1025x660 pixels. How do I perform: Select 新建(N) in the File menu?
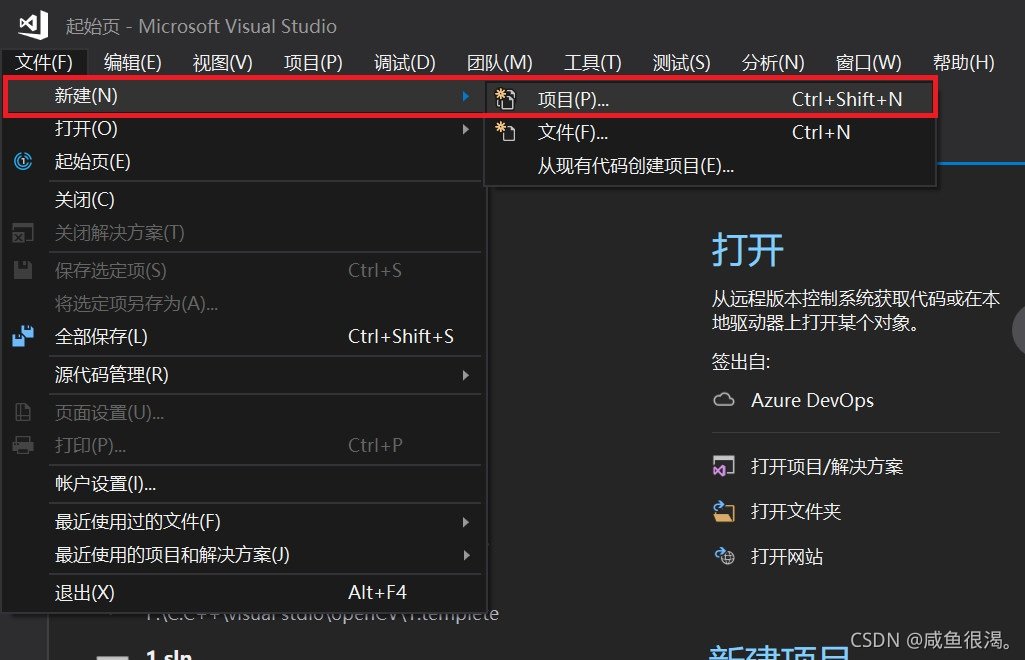(244, 96)
